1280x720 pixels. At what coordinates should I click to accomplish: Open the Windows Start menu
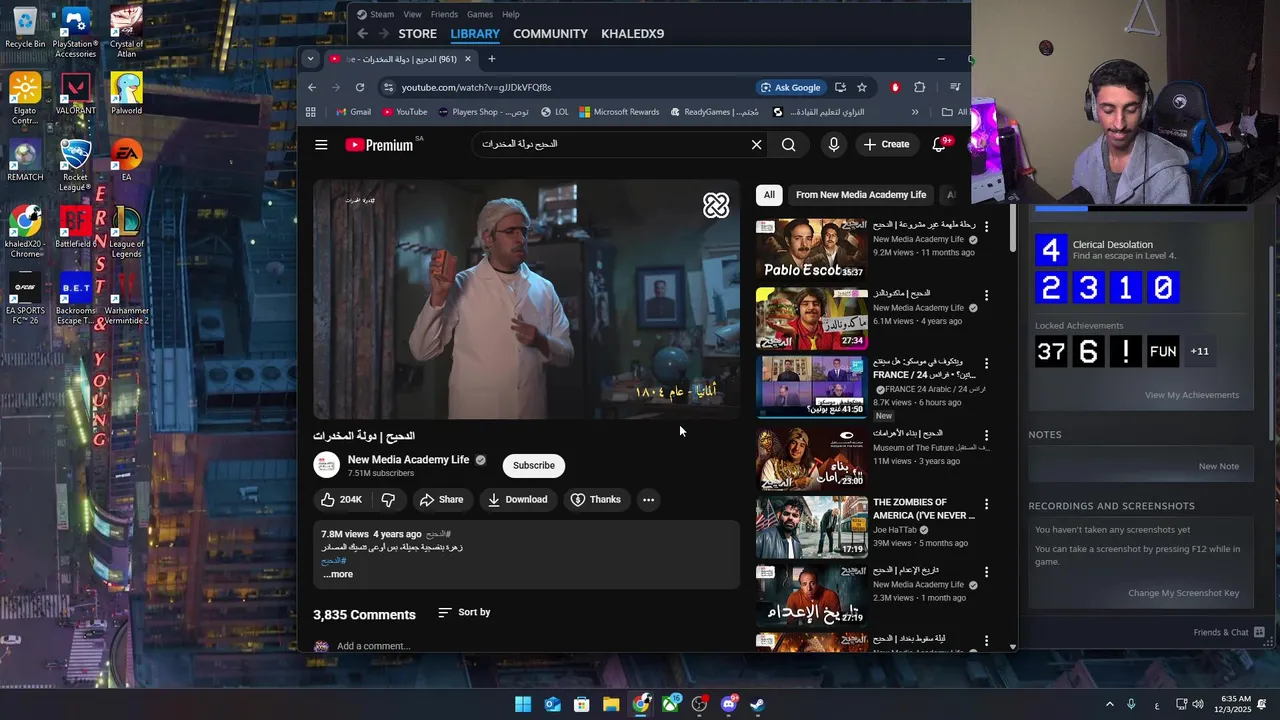tap(523, 704)
